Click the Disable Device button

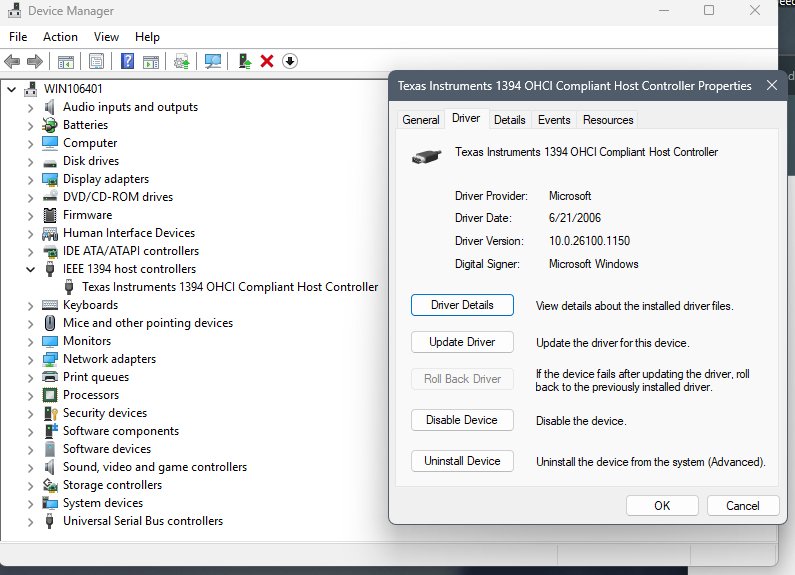pos(462,420)
